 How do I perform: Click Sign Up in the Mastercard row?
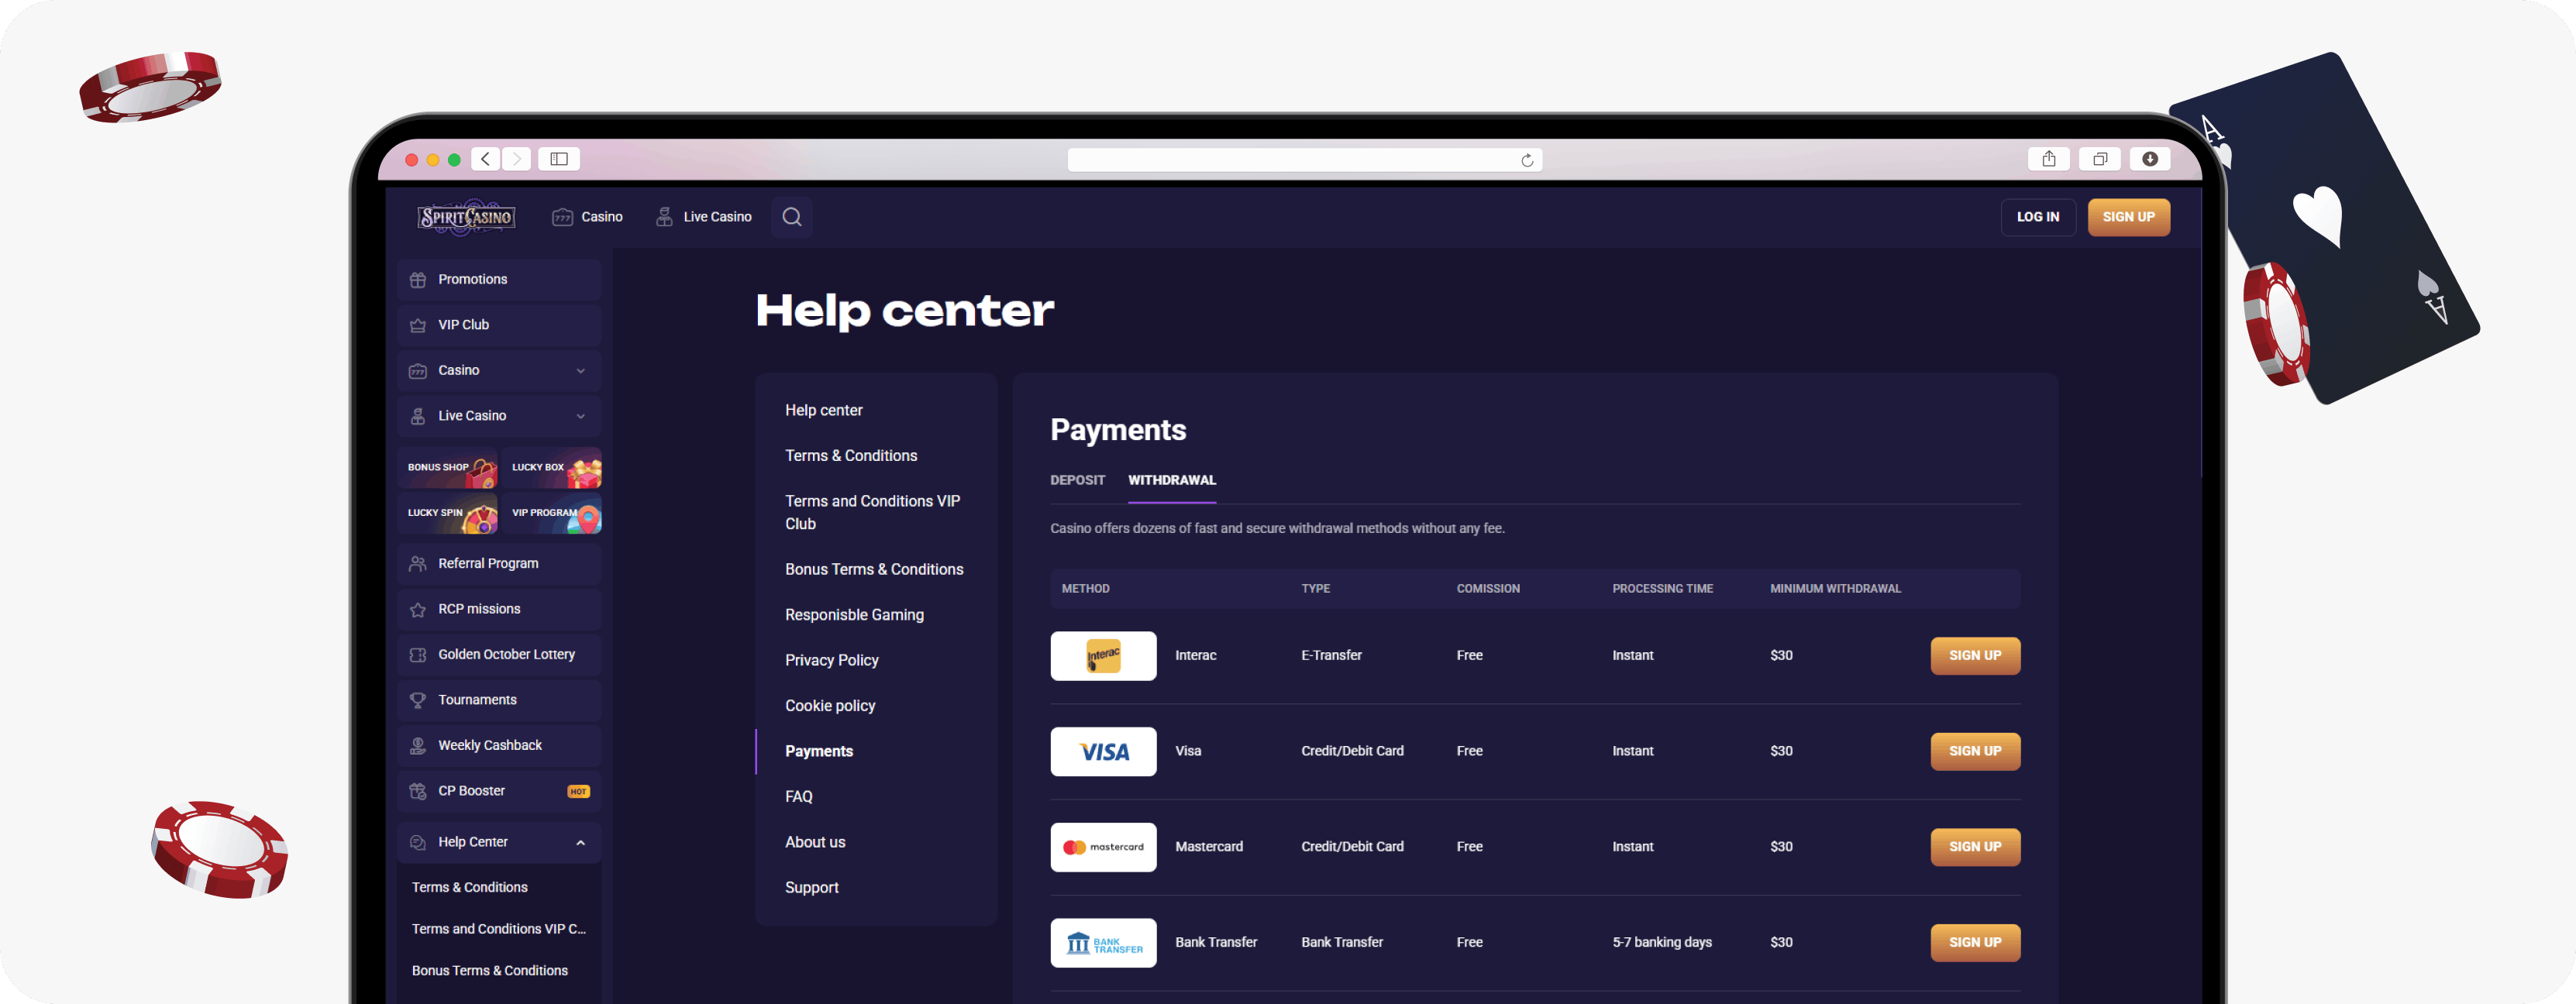[x=1975, y=847]
